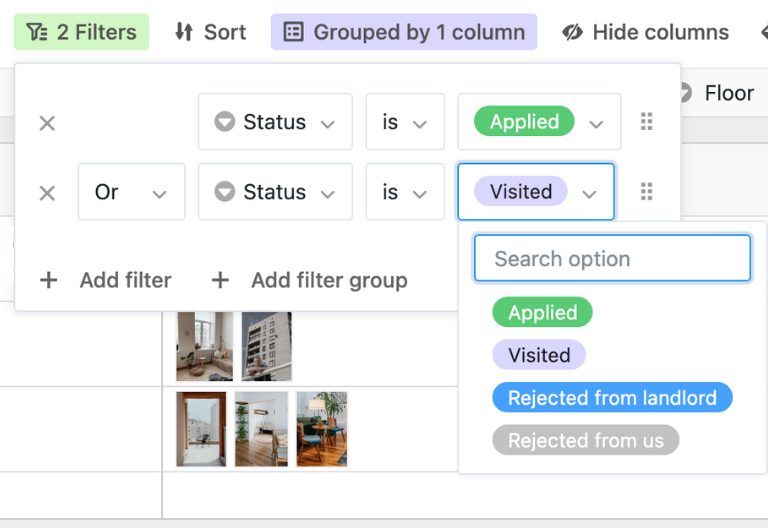Open the hallway with plant photo thumbnail
Viewport: 768px width, 528px height.
(x=262, y=429)
